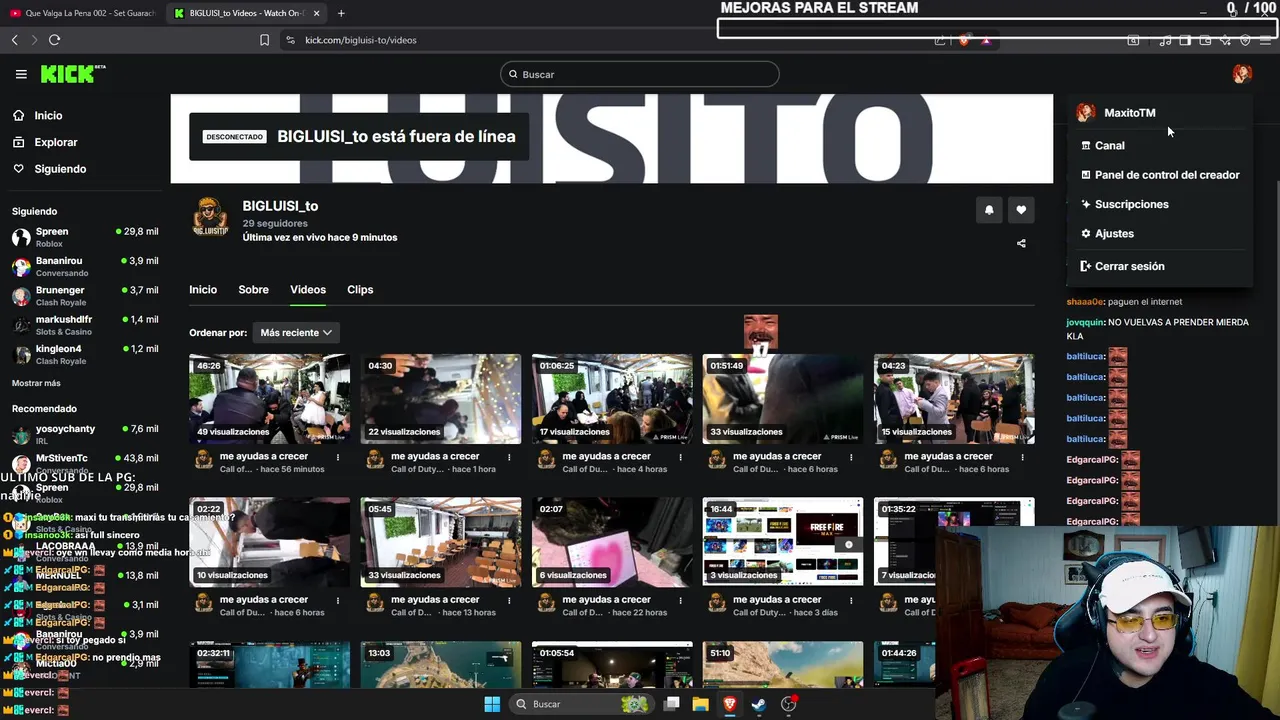The image size is (1280, 720).
Task: Switch to Que Valga La Pena browser tab
Action: point(82,13)
